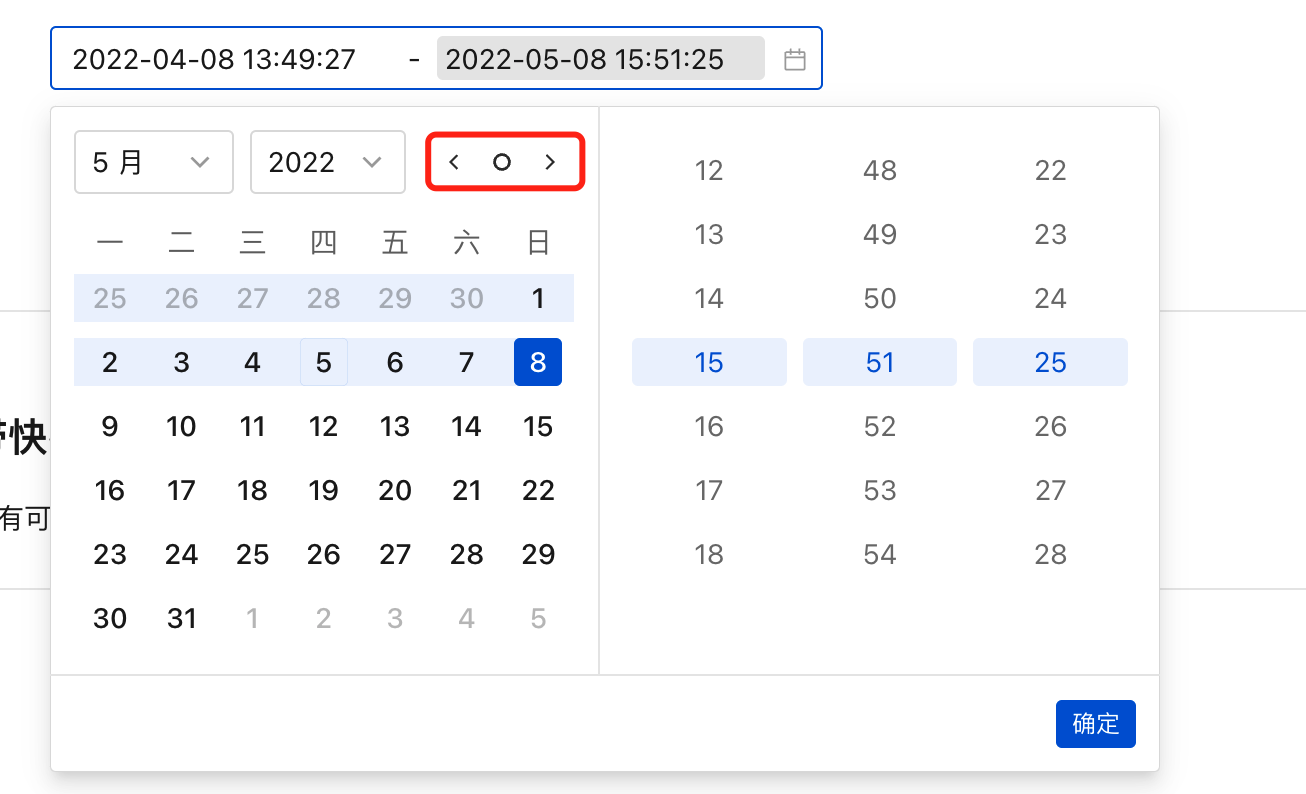This screenshot has height=794, width=1306.
Task: Select May 8 in the calendar
Action: [x=538, y=362]
